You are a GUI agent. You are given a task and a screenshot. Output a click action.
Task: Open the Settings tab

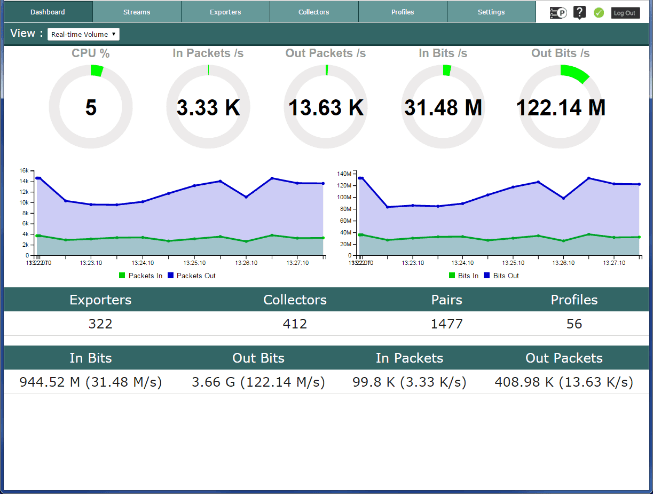pos(491,12)
